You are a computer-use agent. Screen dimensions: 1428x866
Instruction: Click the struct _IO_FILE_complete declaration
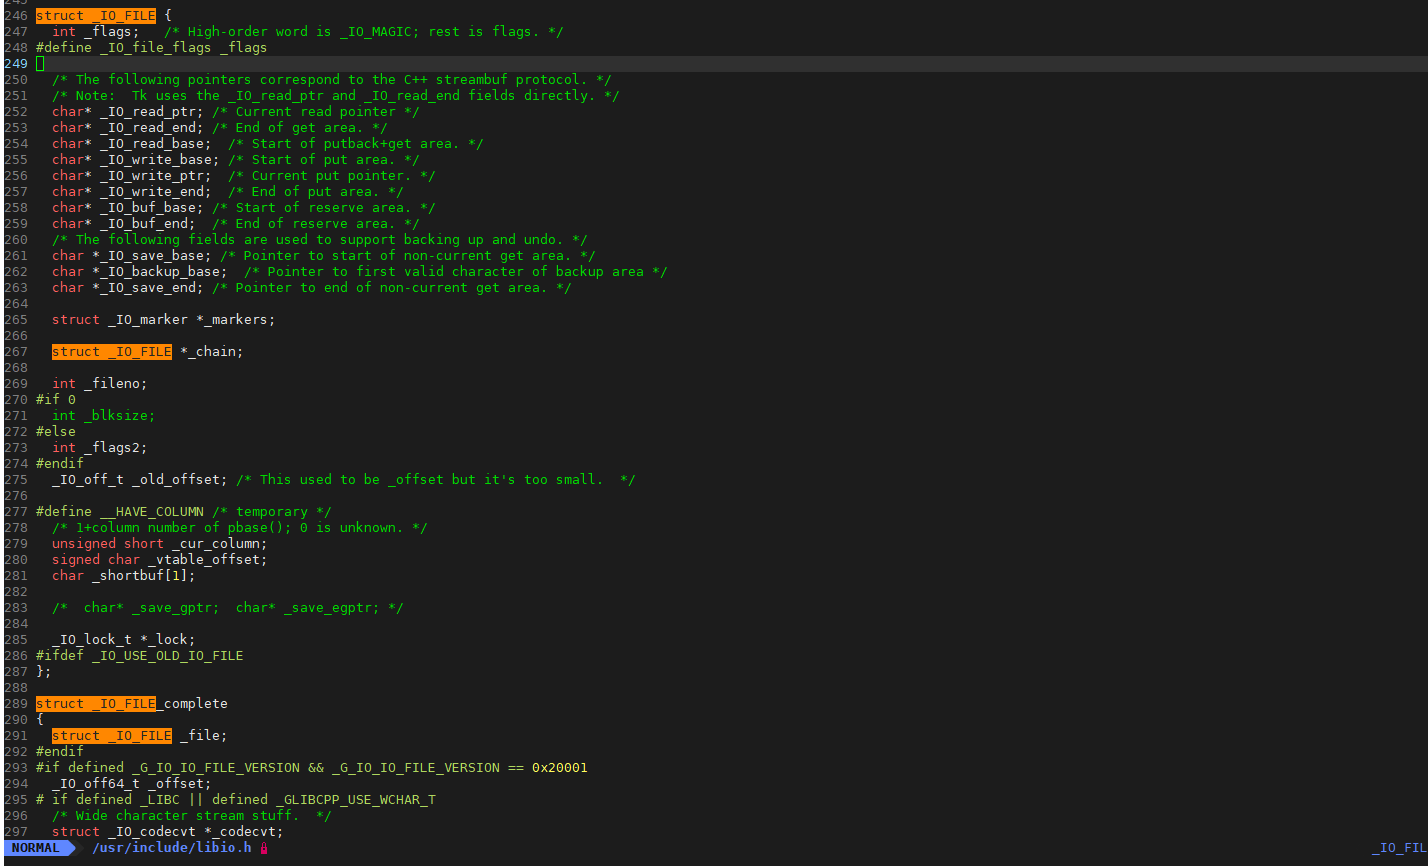pos(132,704)
